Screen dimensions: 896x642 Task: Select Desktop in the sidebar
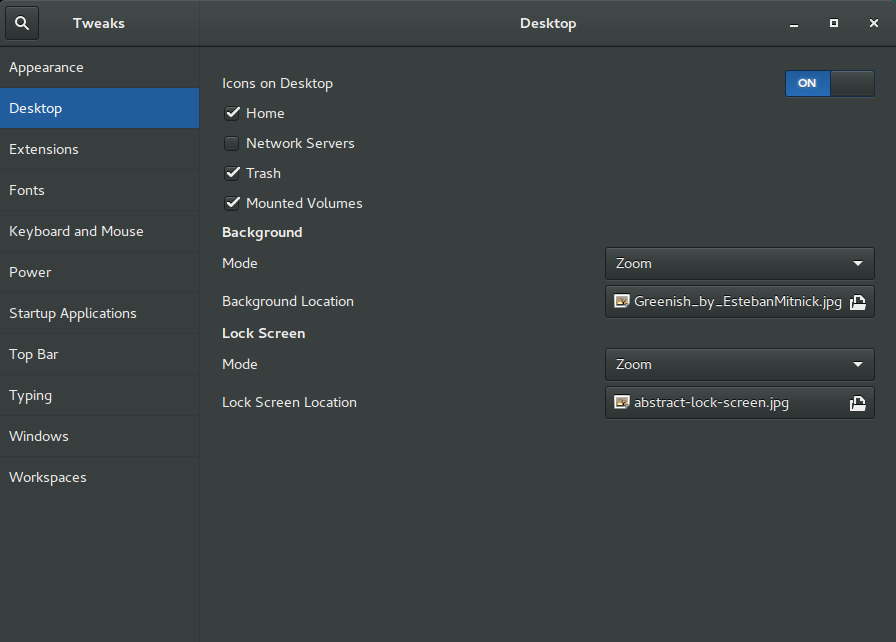pyautogui.click(x=99, y=108)
